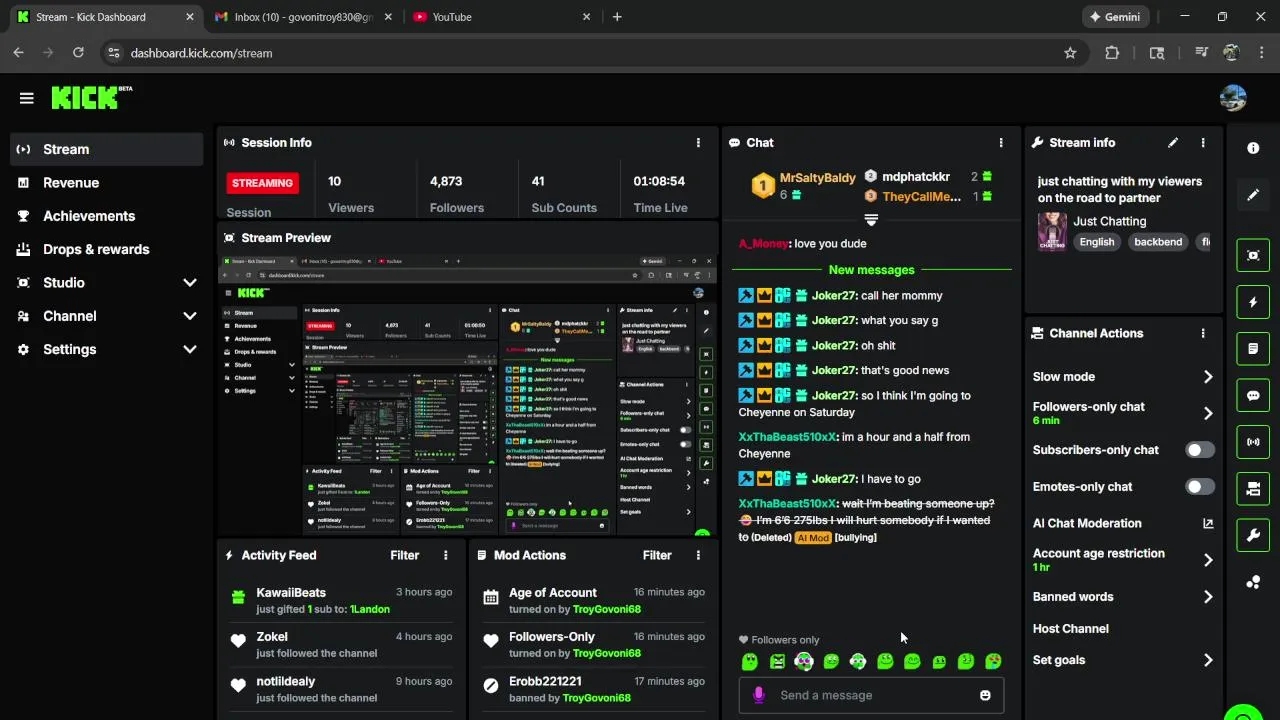The width and height of the screenshot is (1280, 720).
Task: Insert the angry green emote
Action: pos(777,661)
